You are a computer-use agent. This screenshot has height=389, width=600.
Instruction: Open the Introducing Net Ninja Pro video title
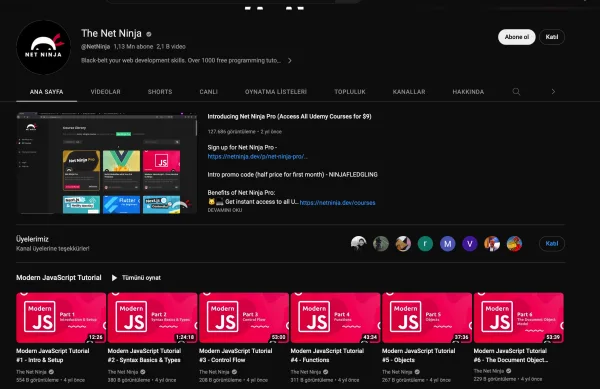tap(289, 117)
